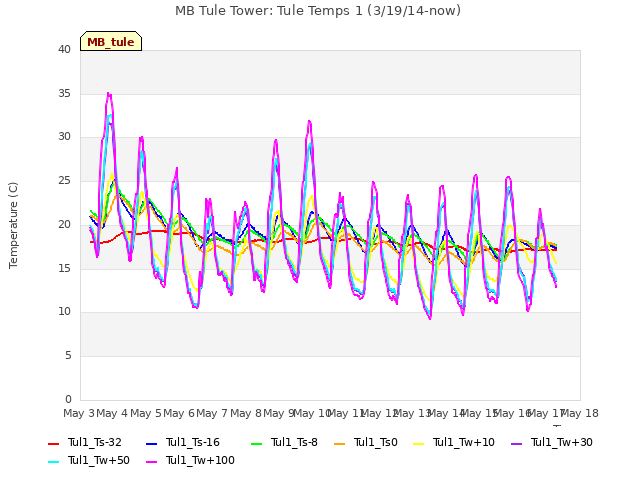The height and width of the screenshot is (480, 640).
Task: Select the Tul1_Ts-8 legend label
Action: 294,442
